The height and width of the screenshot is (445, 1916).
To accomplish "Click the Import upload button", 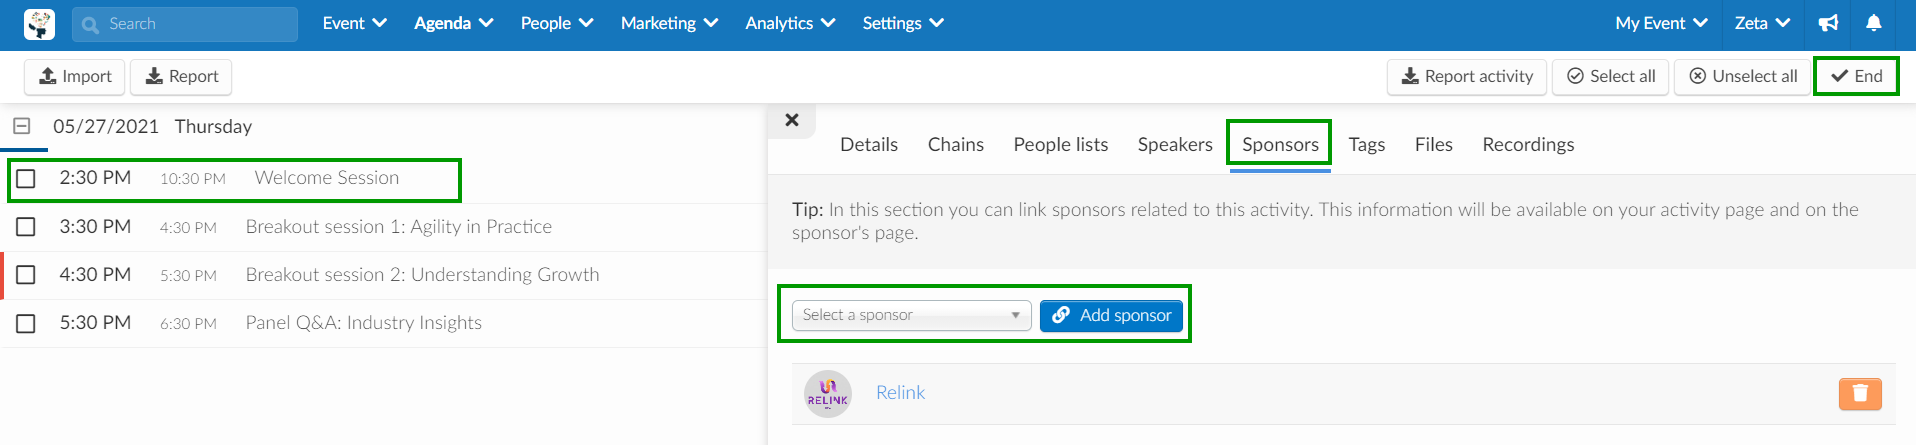I will 75,77.
